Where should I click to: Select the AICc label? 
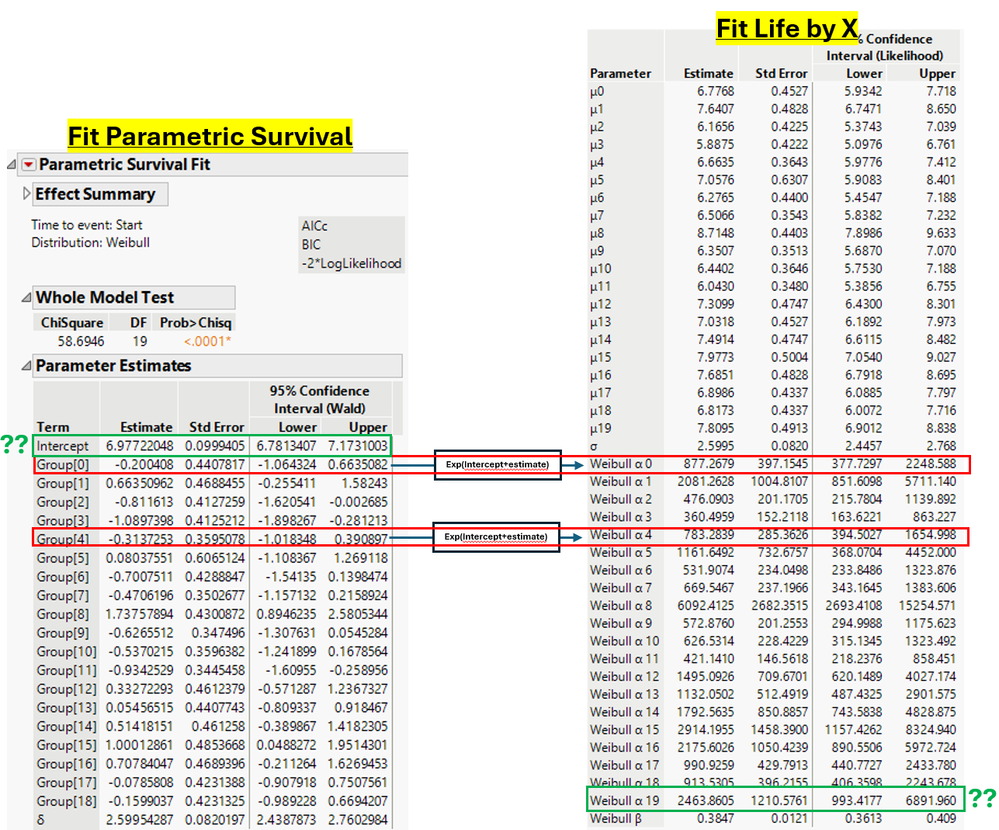pyautogui.click(x=315, y=226)
